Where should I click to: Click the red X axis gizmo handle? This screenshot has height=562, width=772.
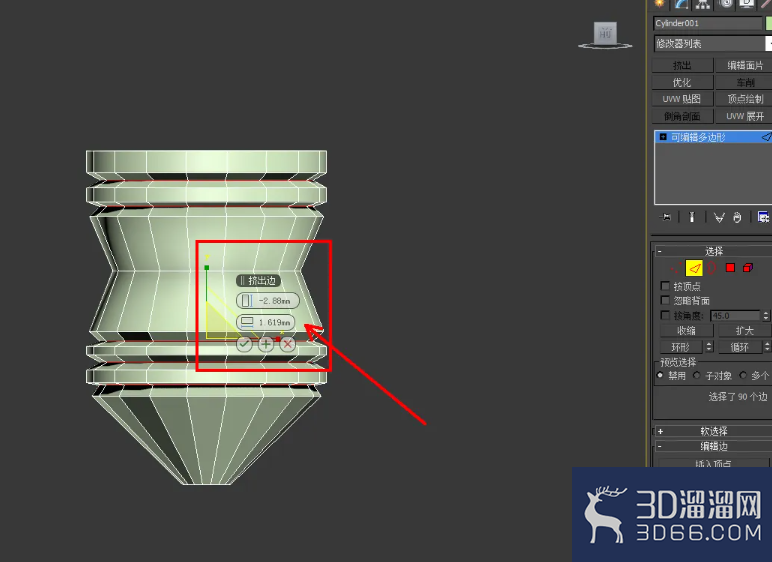[x=278, y=339]
